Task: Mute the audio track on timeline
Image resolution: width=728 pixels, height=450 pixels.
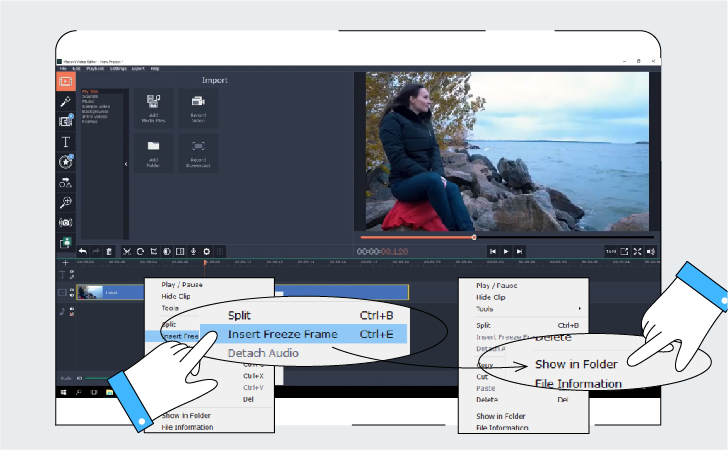Action: 72,314
